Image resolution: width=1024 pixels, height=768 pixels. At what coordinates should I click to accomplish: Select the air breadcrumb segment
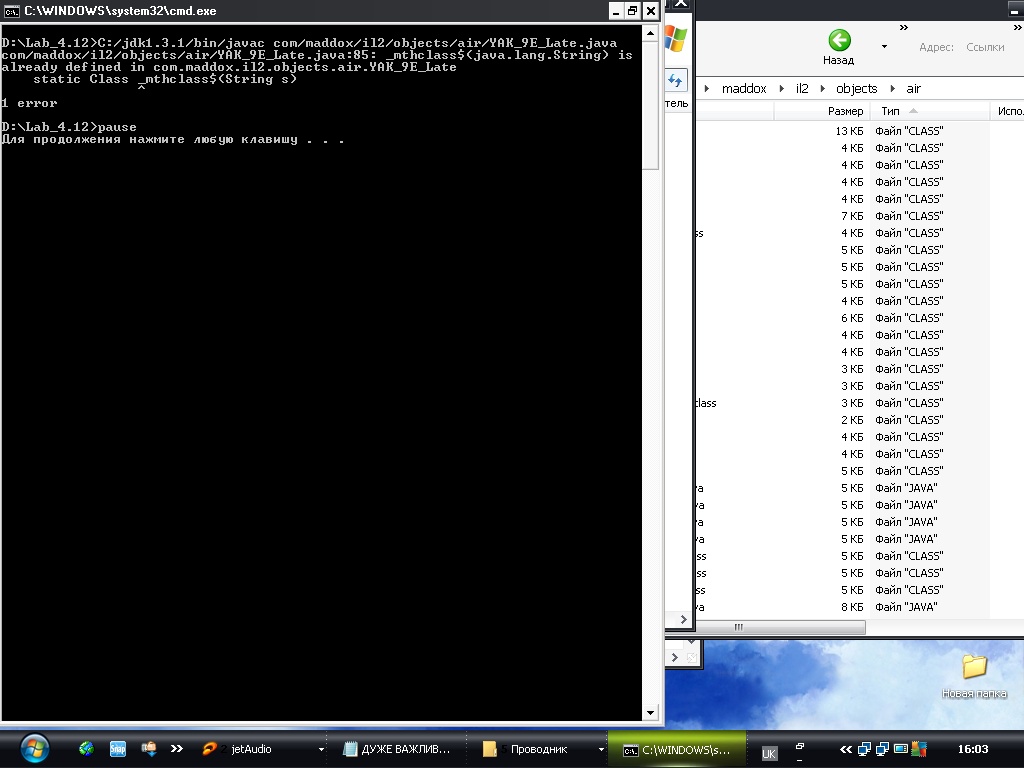(914, 89)
